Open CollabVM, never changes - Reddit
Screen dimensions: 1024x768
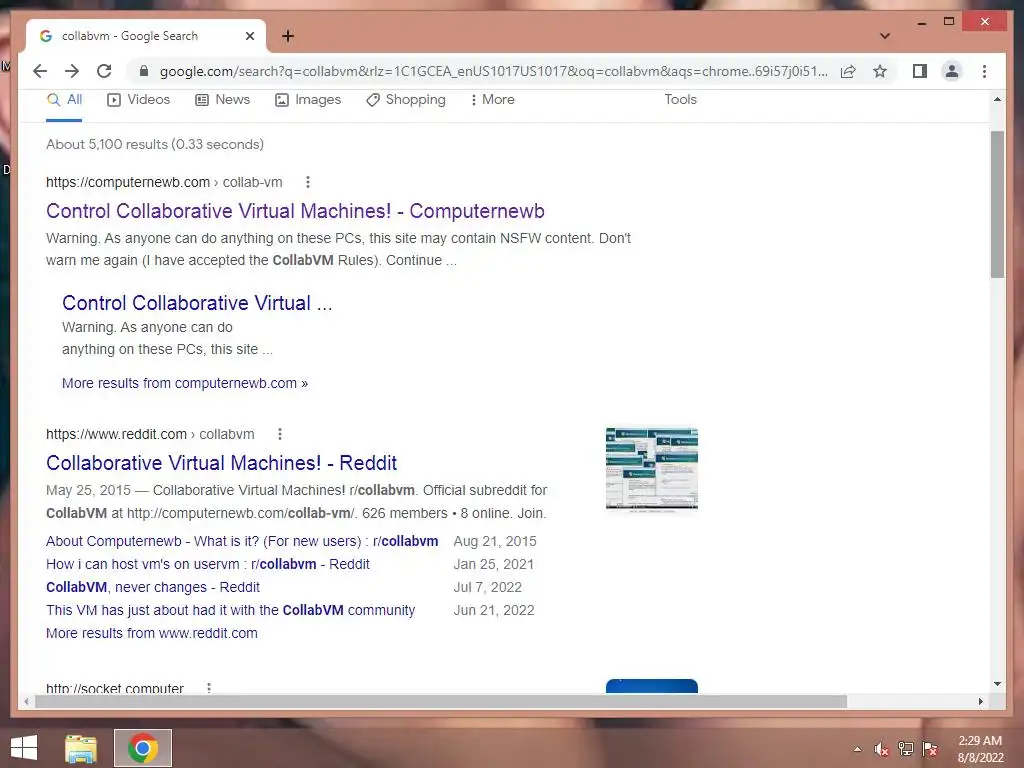[x=153, y=587]
